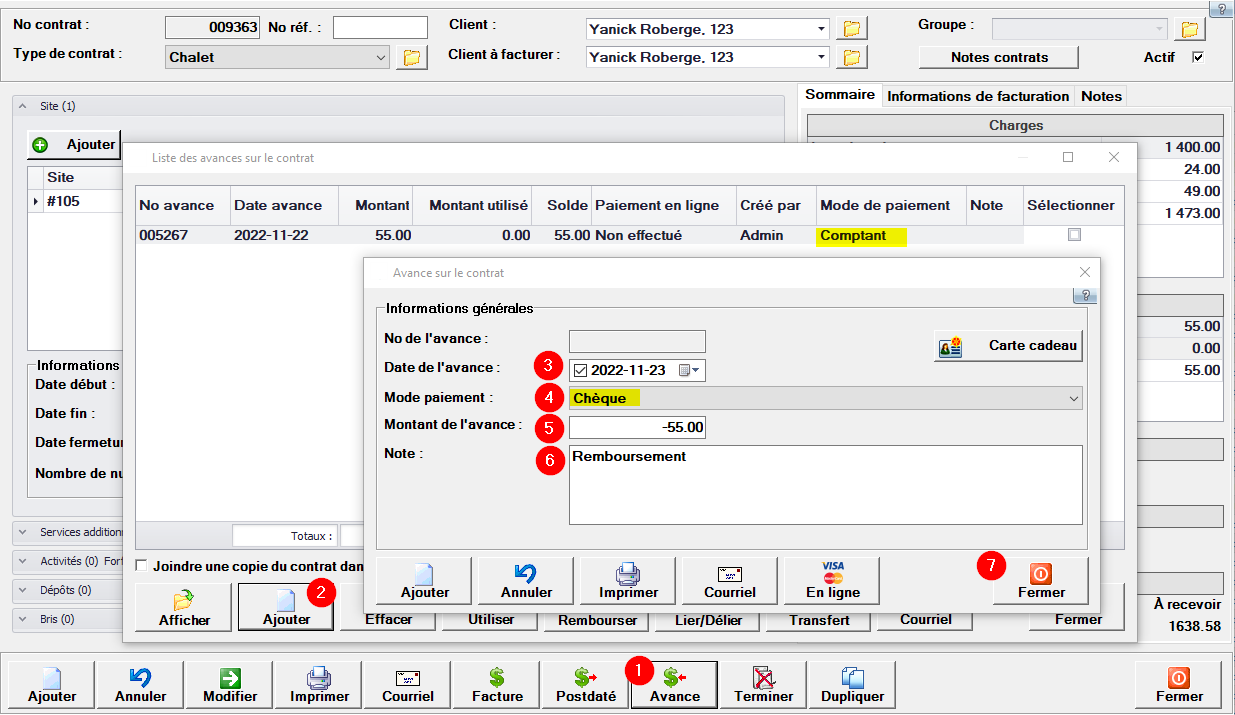Open the folder icon beside Client à facturer
Viewport: 1235px width, 715px height.
pos(852,57)
